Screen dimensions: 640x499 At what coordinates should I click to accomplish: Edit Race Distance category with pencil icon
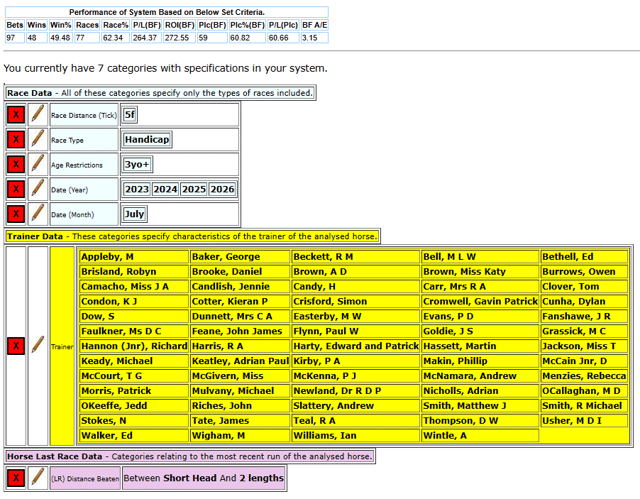pyautogui.click(x=38, y=115)
